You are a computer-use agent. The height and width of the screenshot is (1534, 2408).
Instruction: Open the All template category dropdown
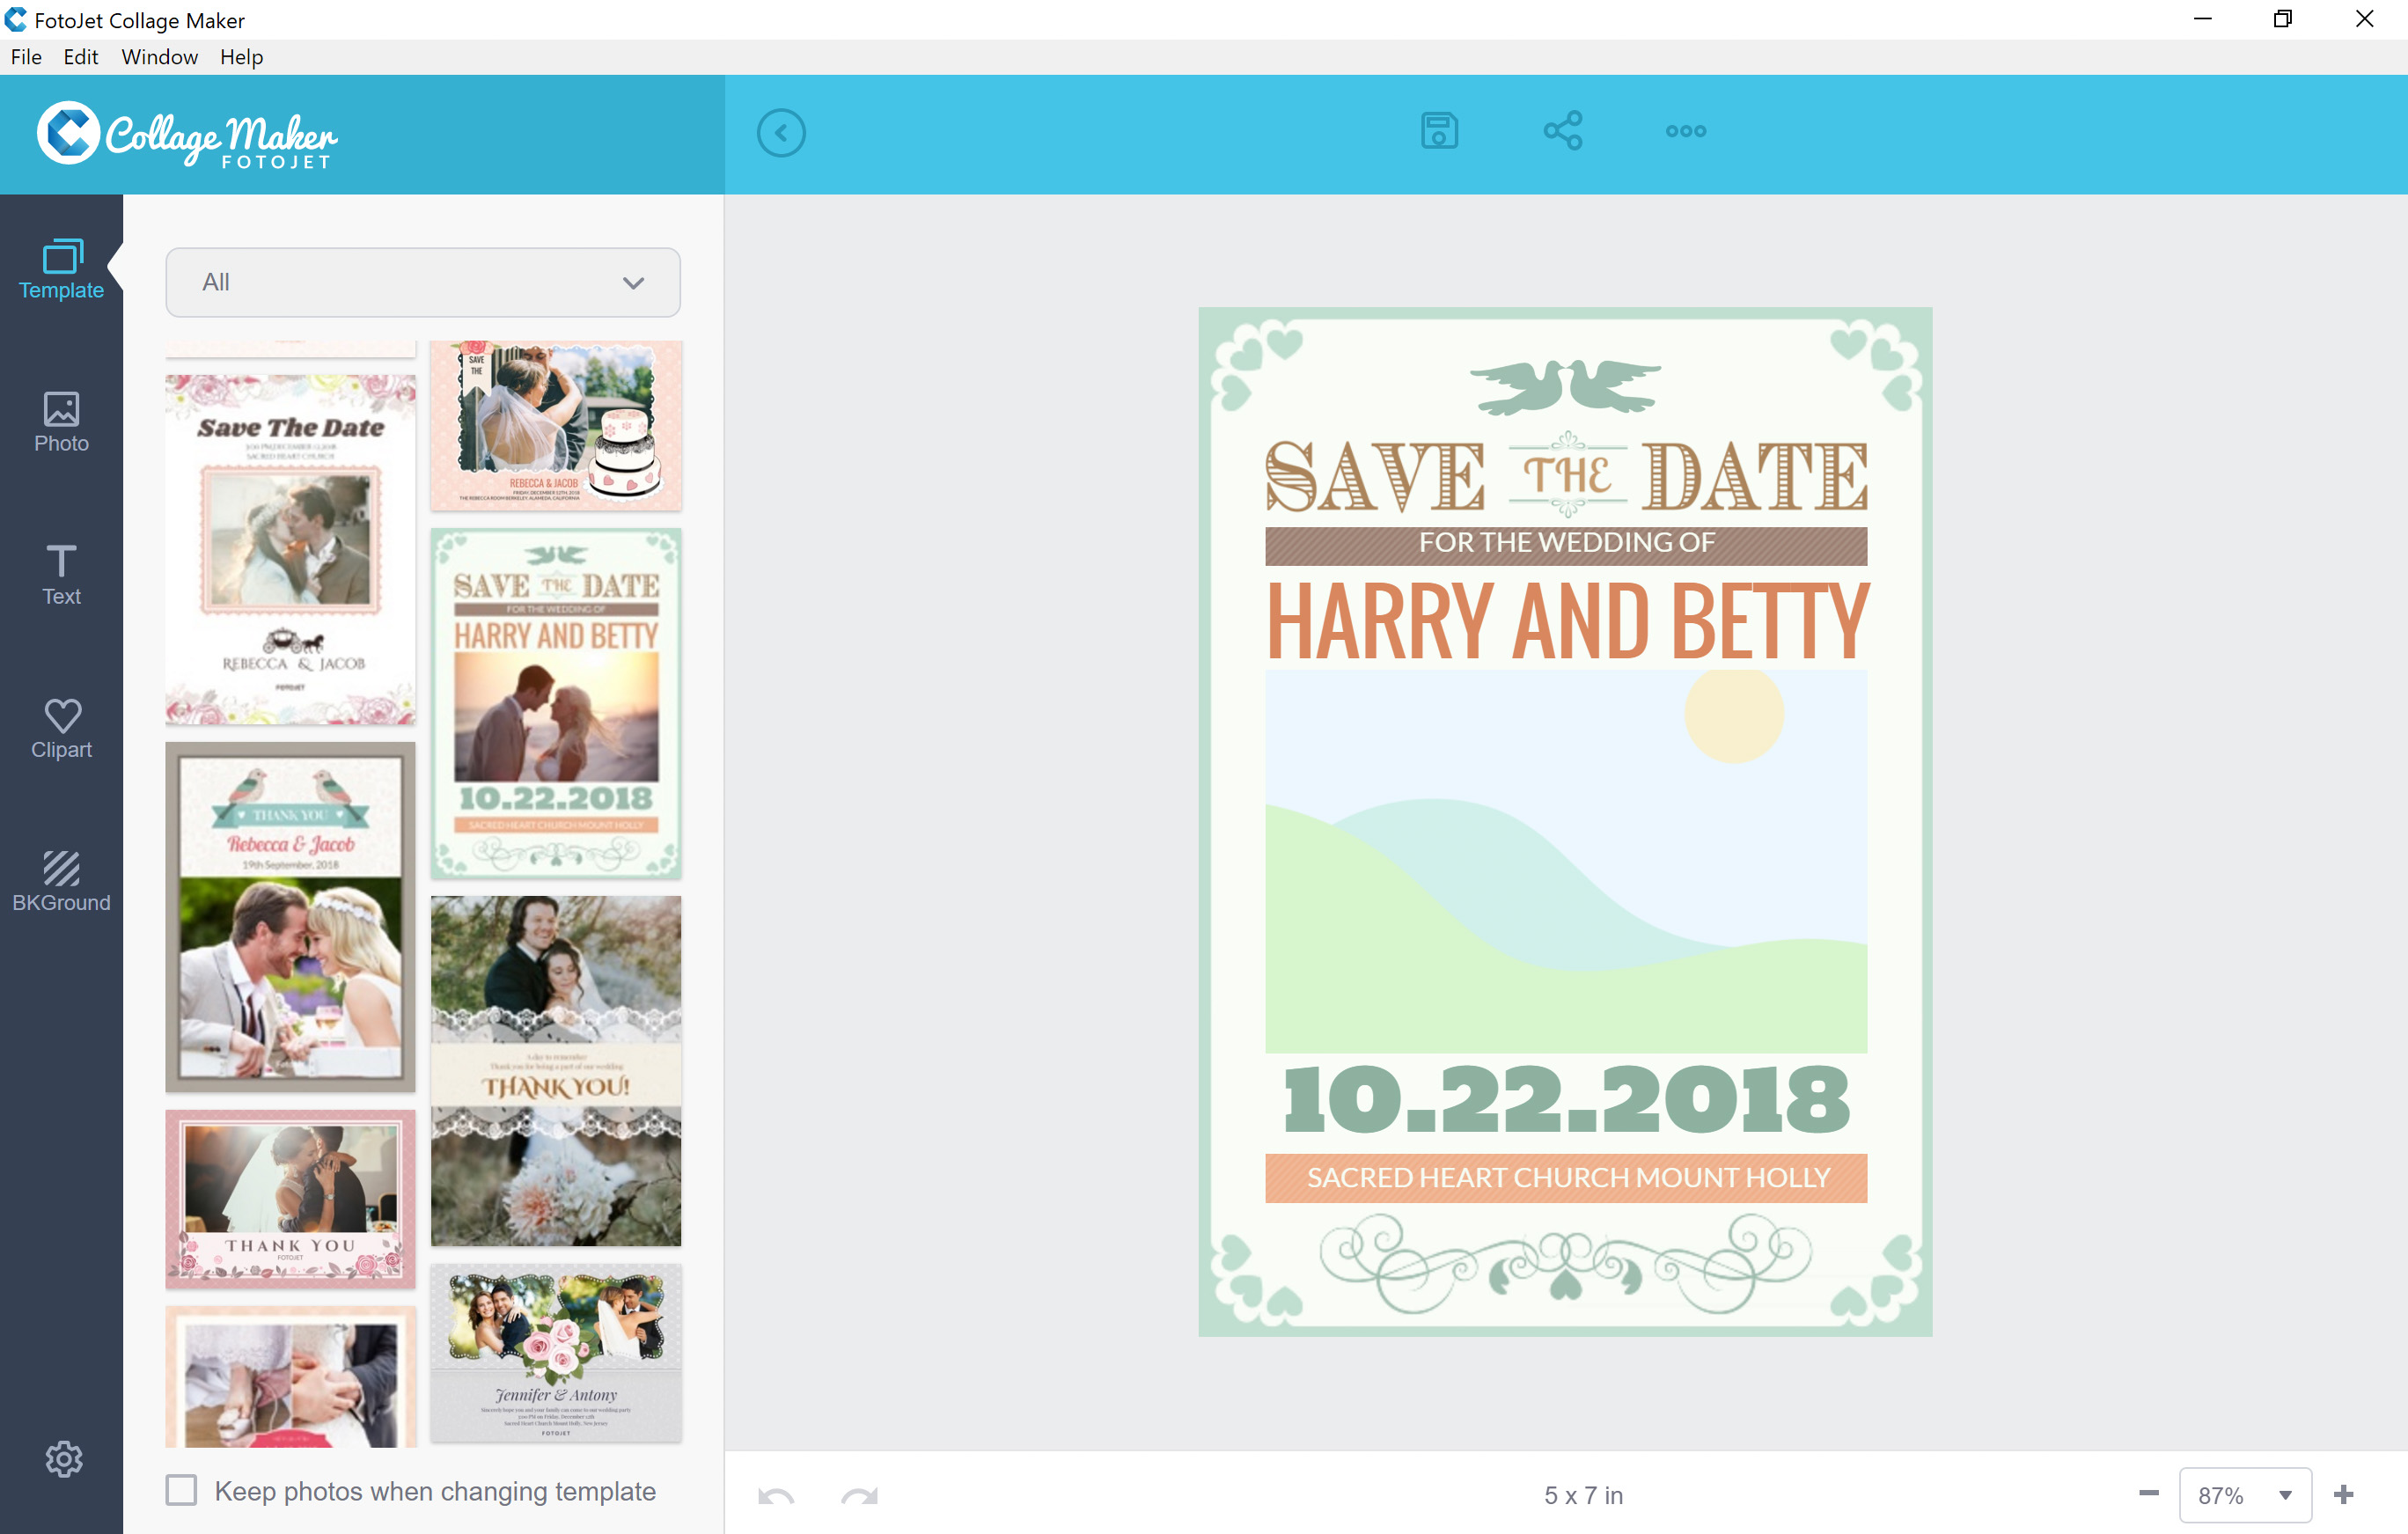pos(422,282)
